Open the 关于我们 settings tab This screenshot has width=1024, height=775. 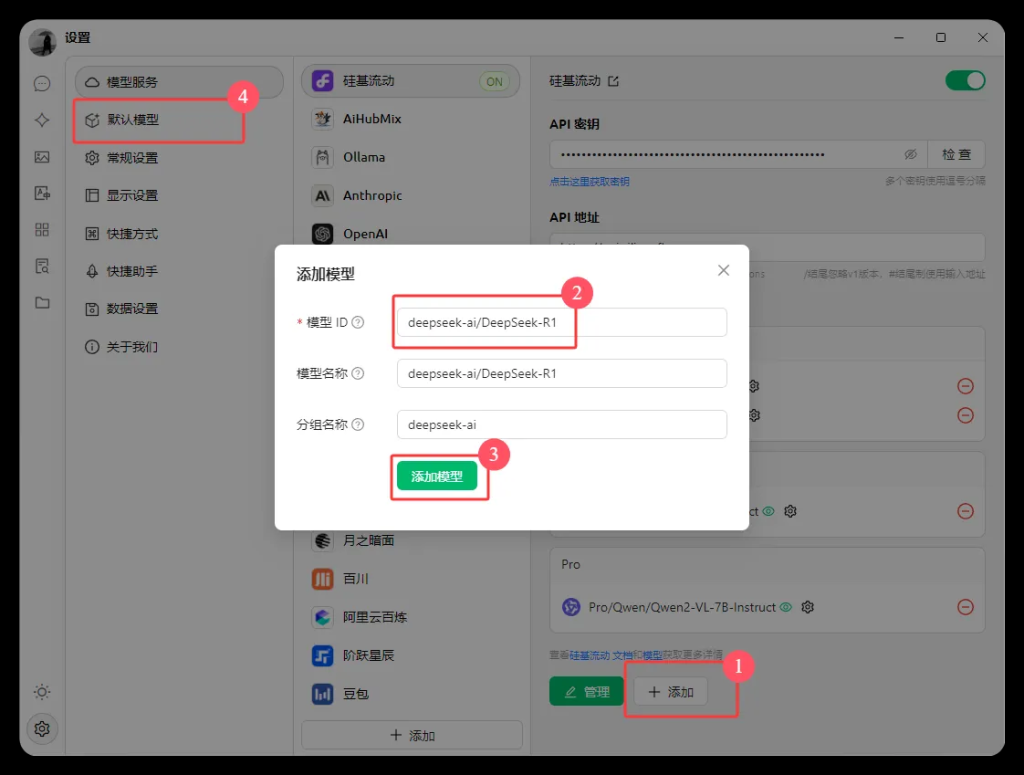[180, 347]
